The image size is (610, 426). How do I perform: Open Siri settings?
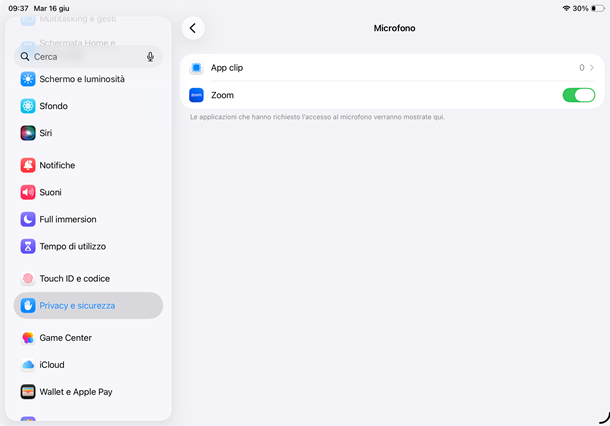click(88, 133)
